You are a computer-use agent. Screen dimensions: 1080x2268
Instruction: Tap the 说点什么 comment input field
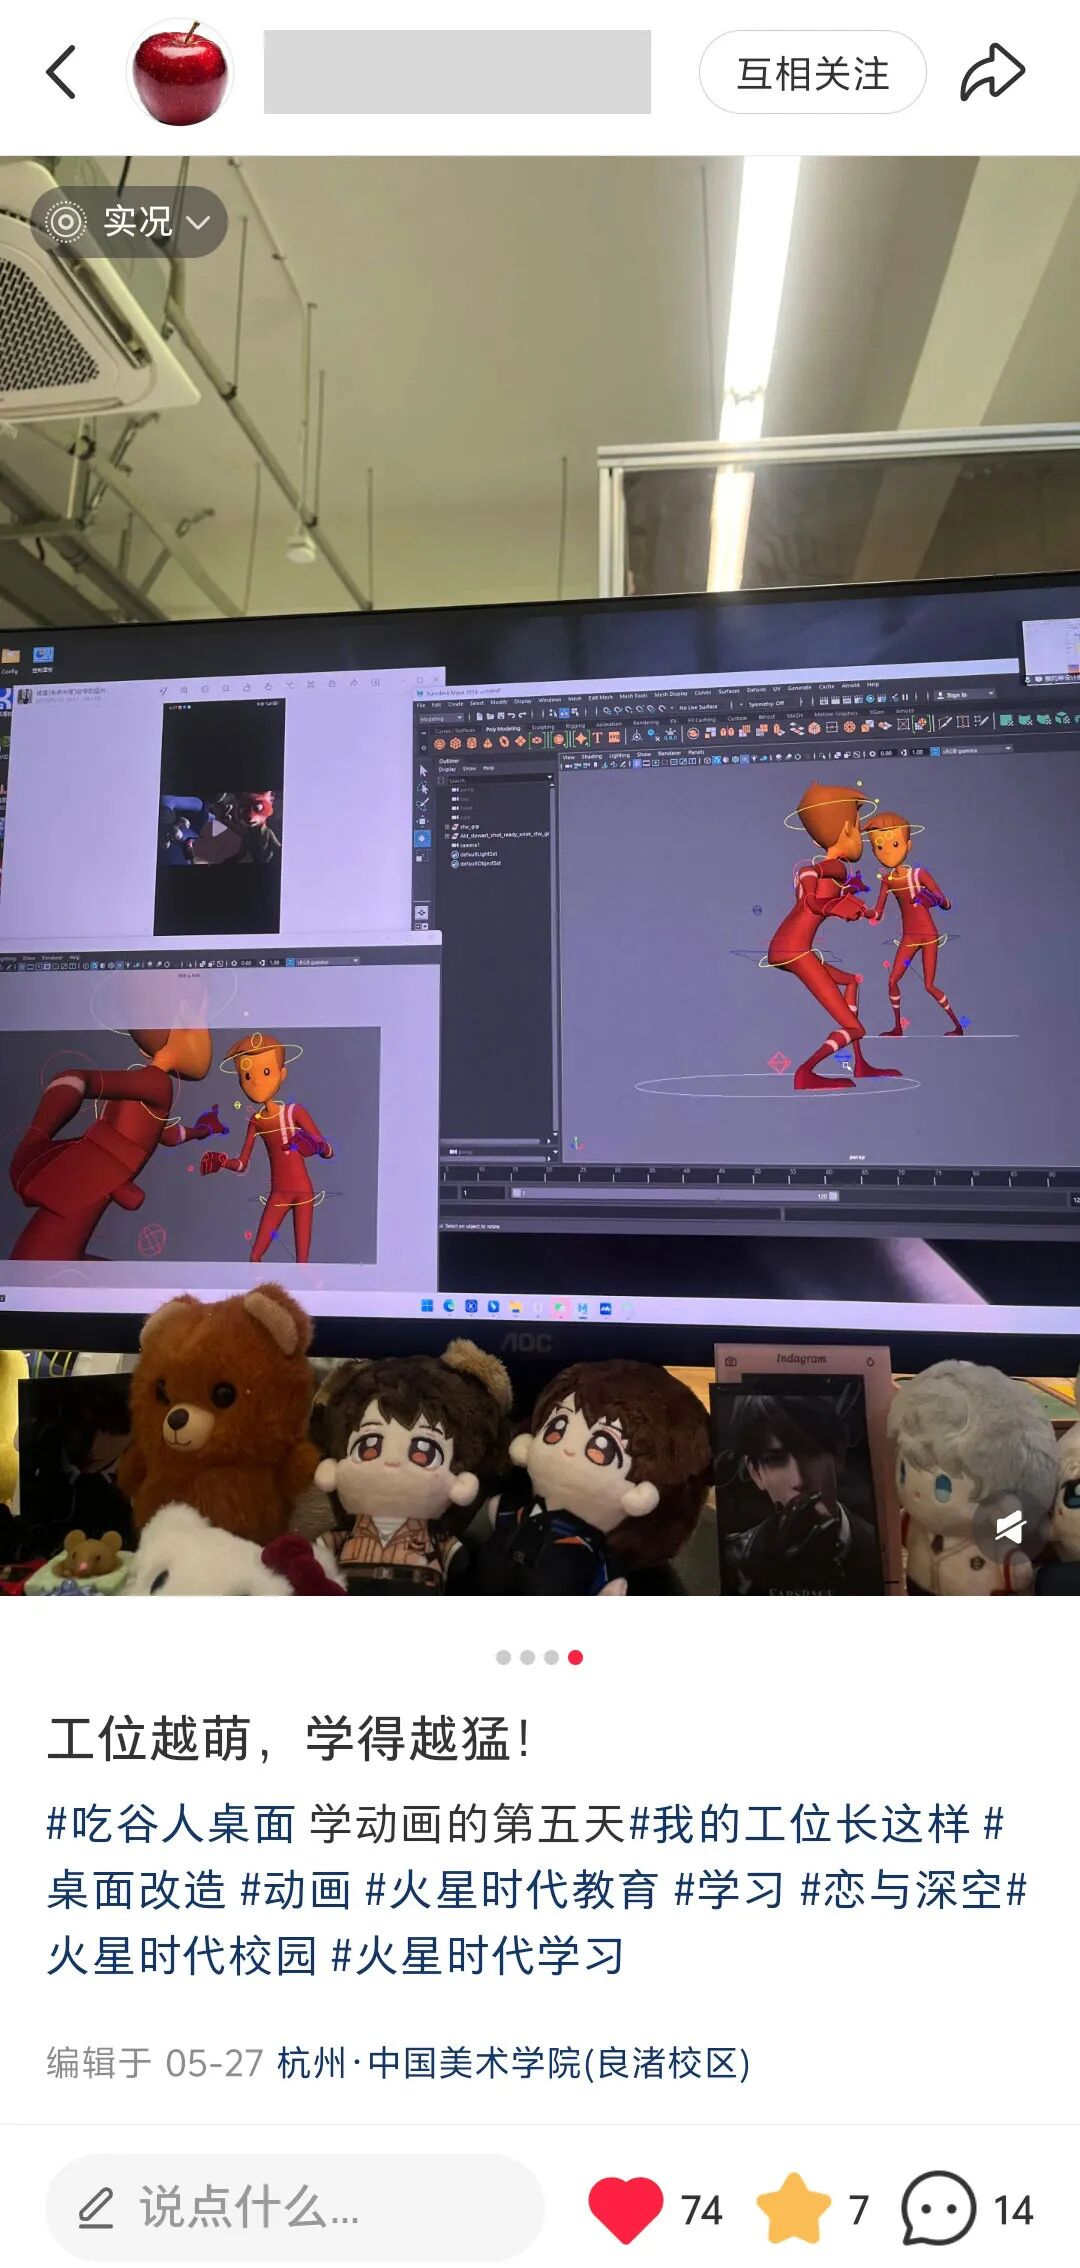pyautogui.click(x=295, y=2207)
